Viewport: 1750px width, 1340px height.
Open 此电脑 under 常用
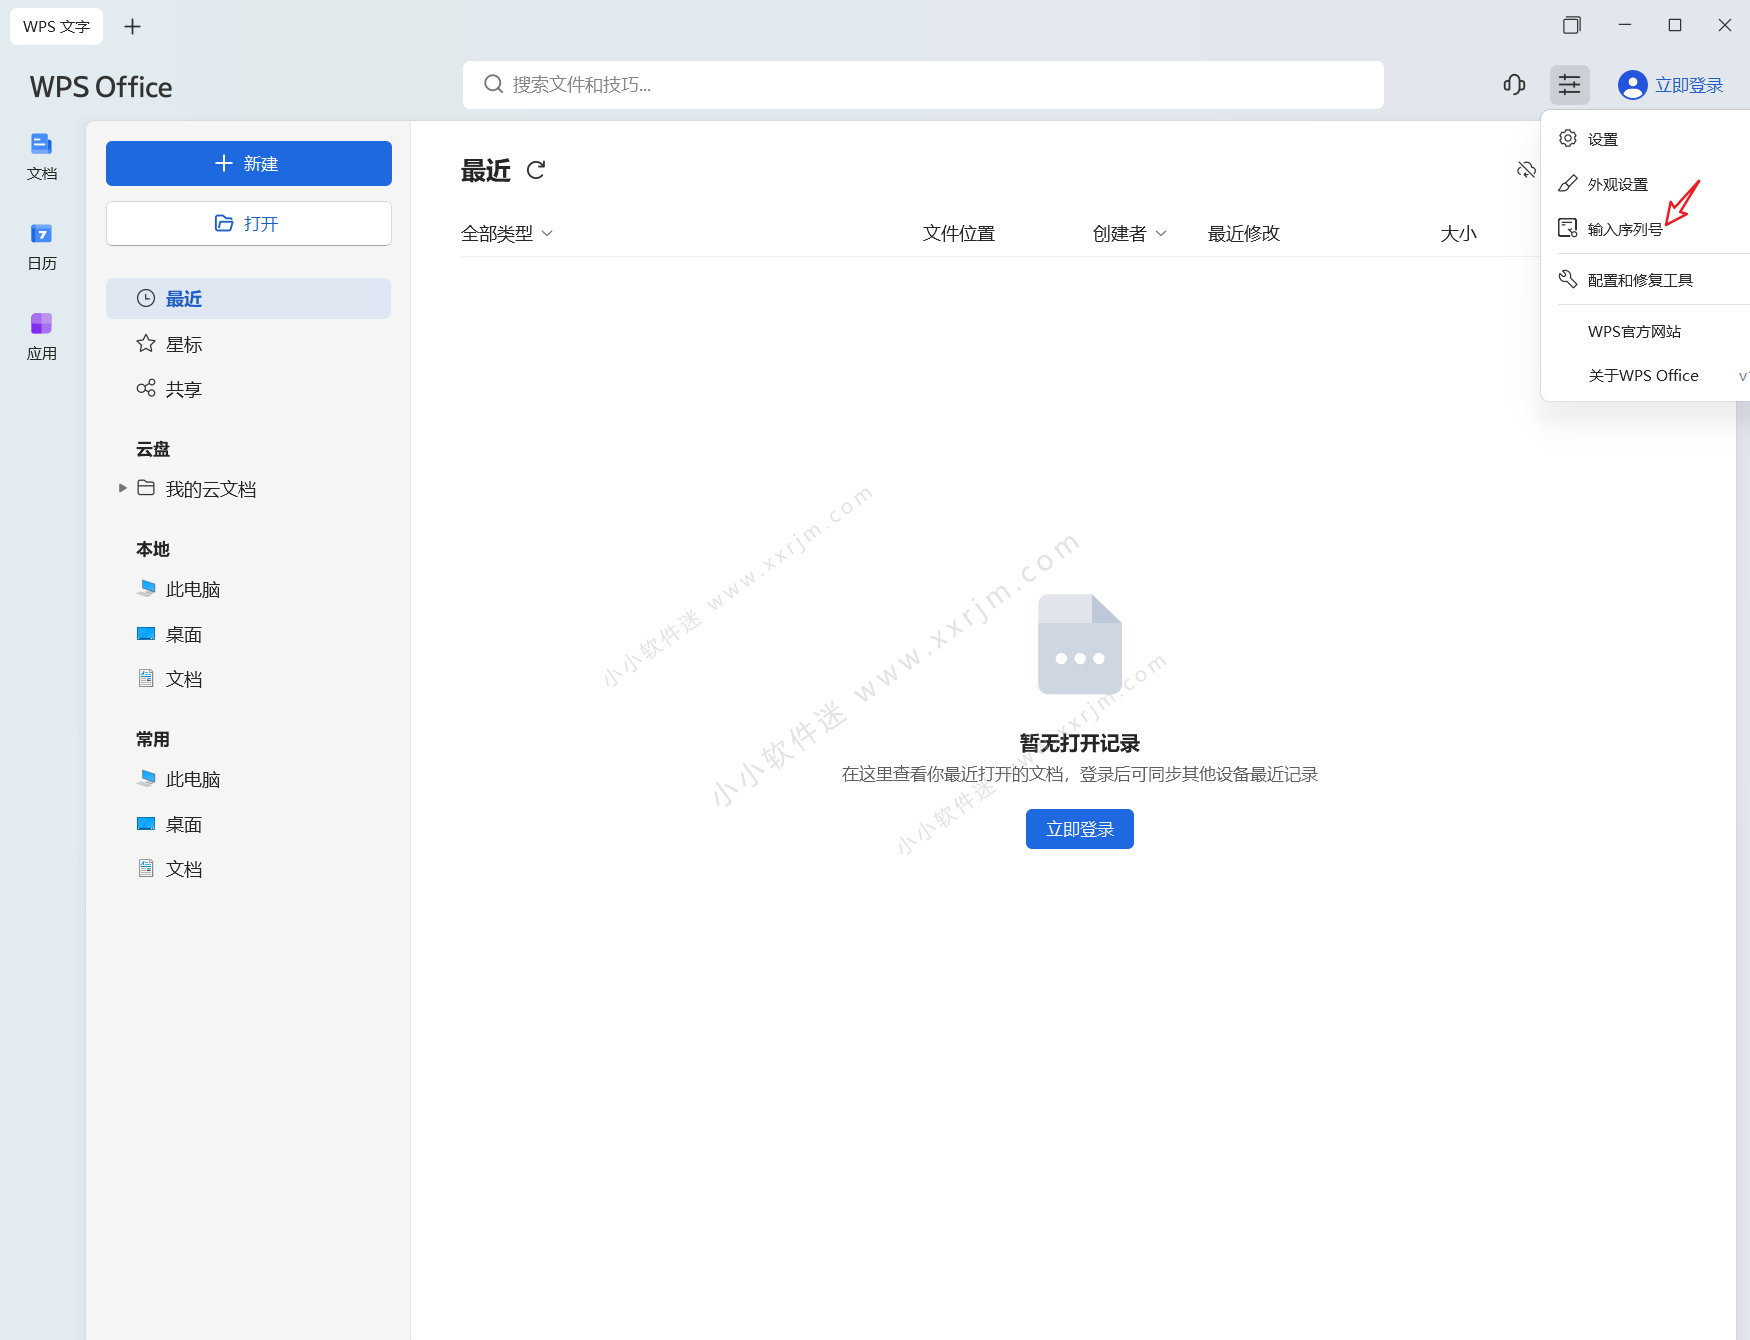(248, 779)
